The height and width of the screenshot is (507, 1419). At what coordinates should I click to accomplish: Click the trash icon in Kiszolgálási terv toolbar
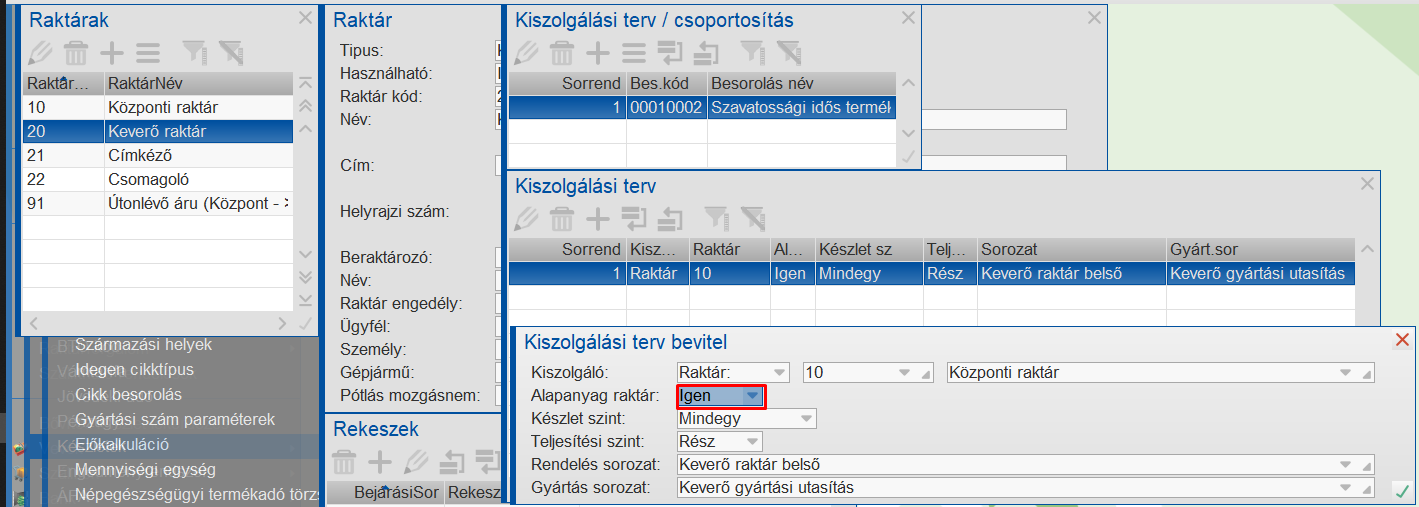(561, 218)
